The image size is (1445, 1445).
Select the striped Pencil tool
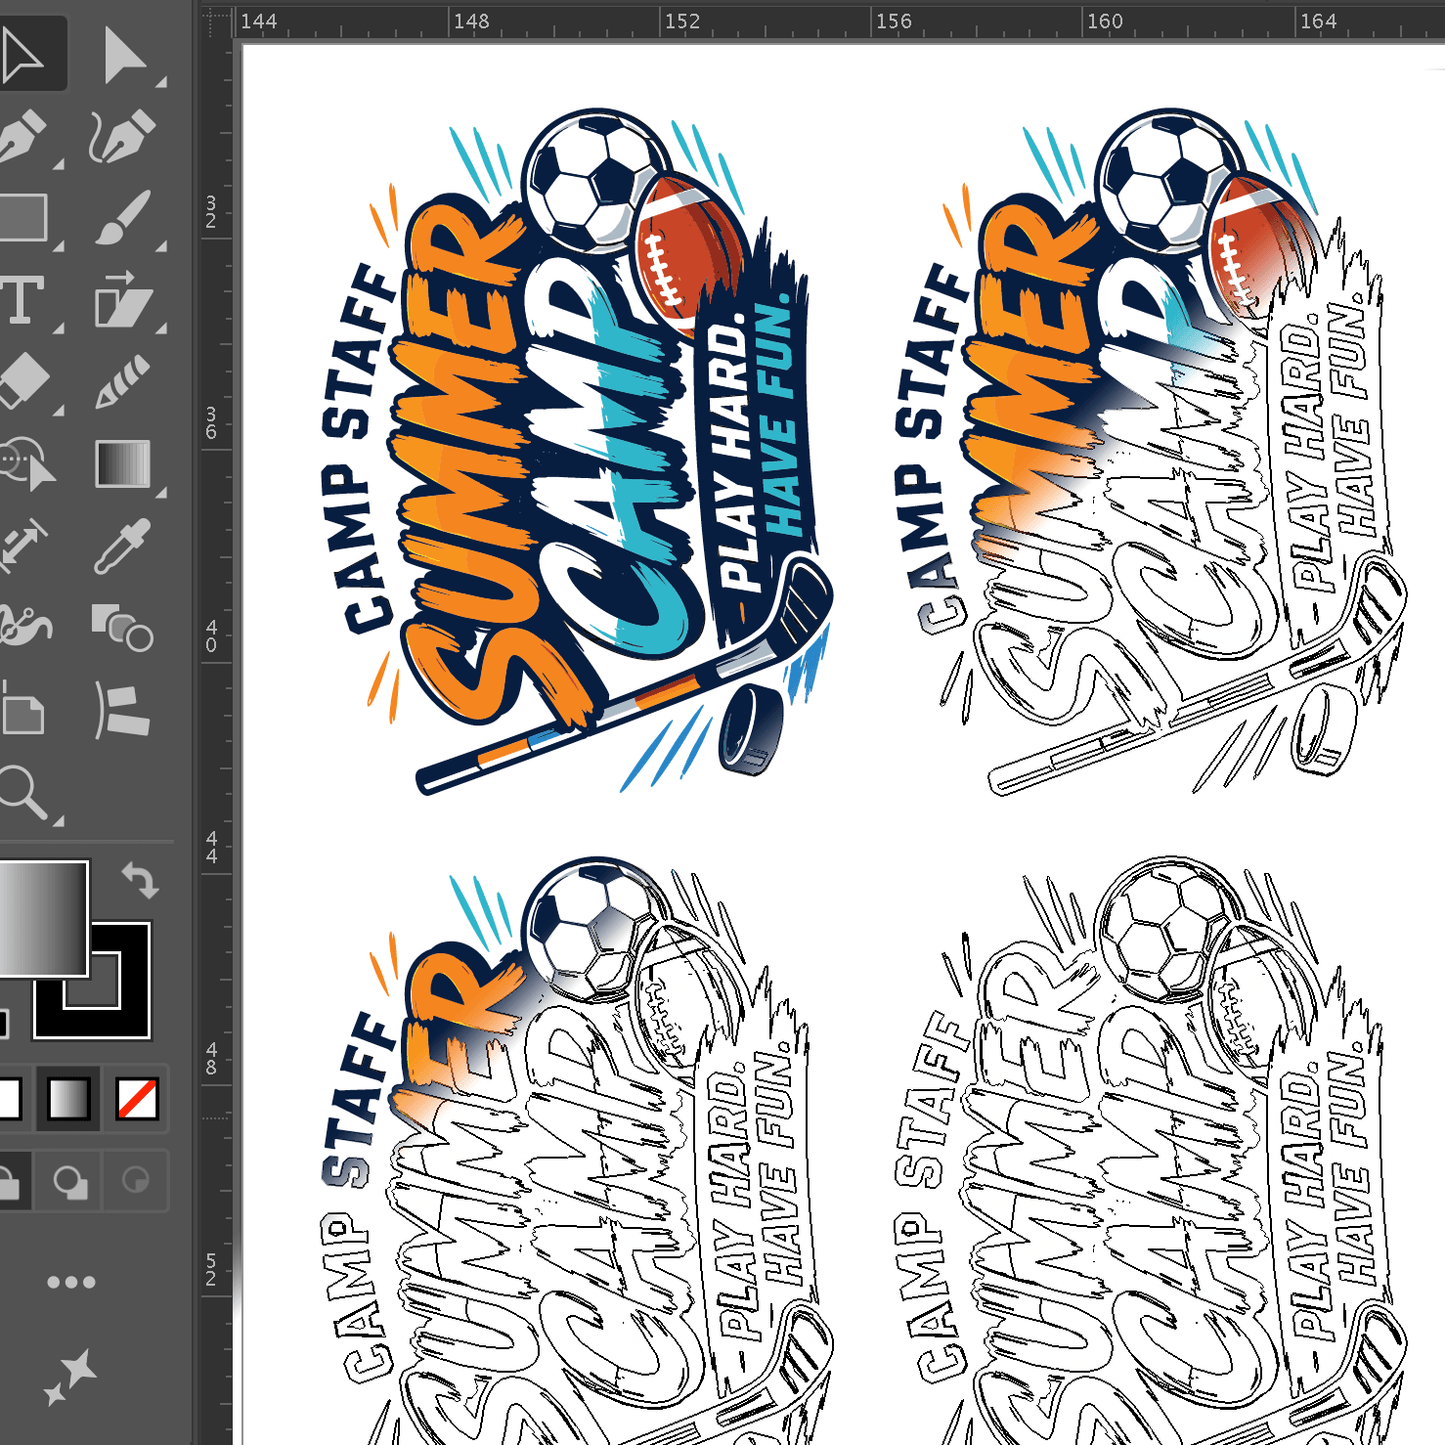pyautogui.click(x=124, y=382)
